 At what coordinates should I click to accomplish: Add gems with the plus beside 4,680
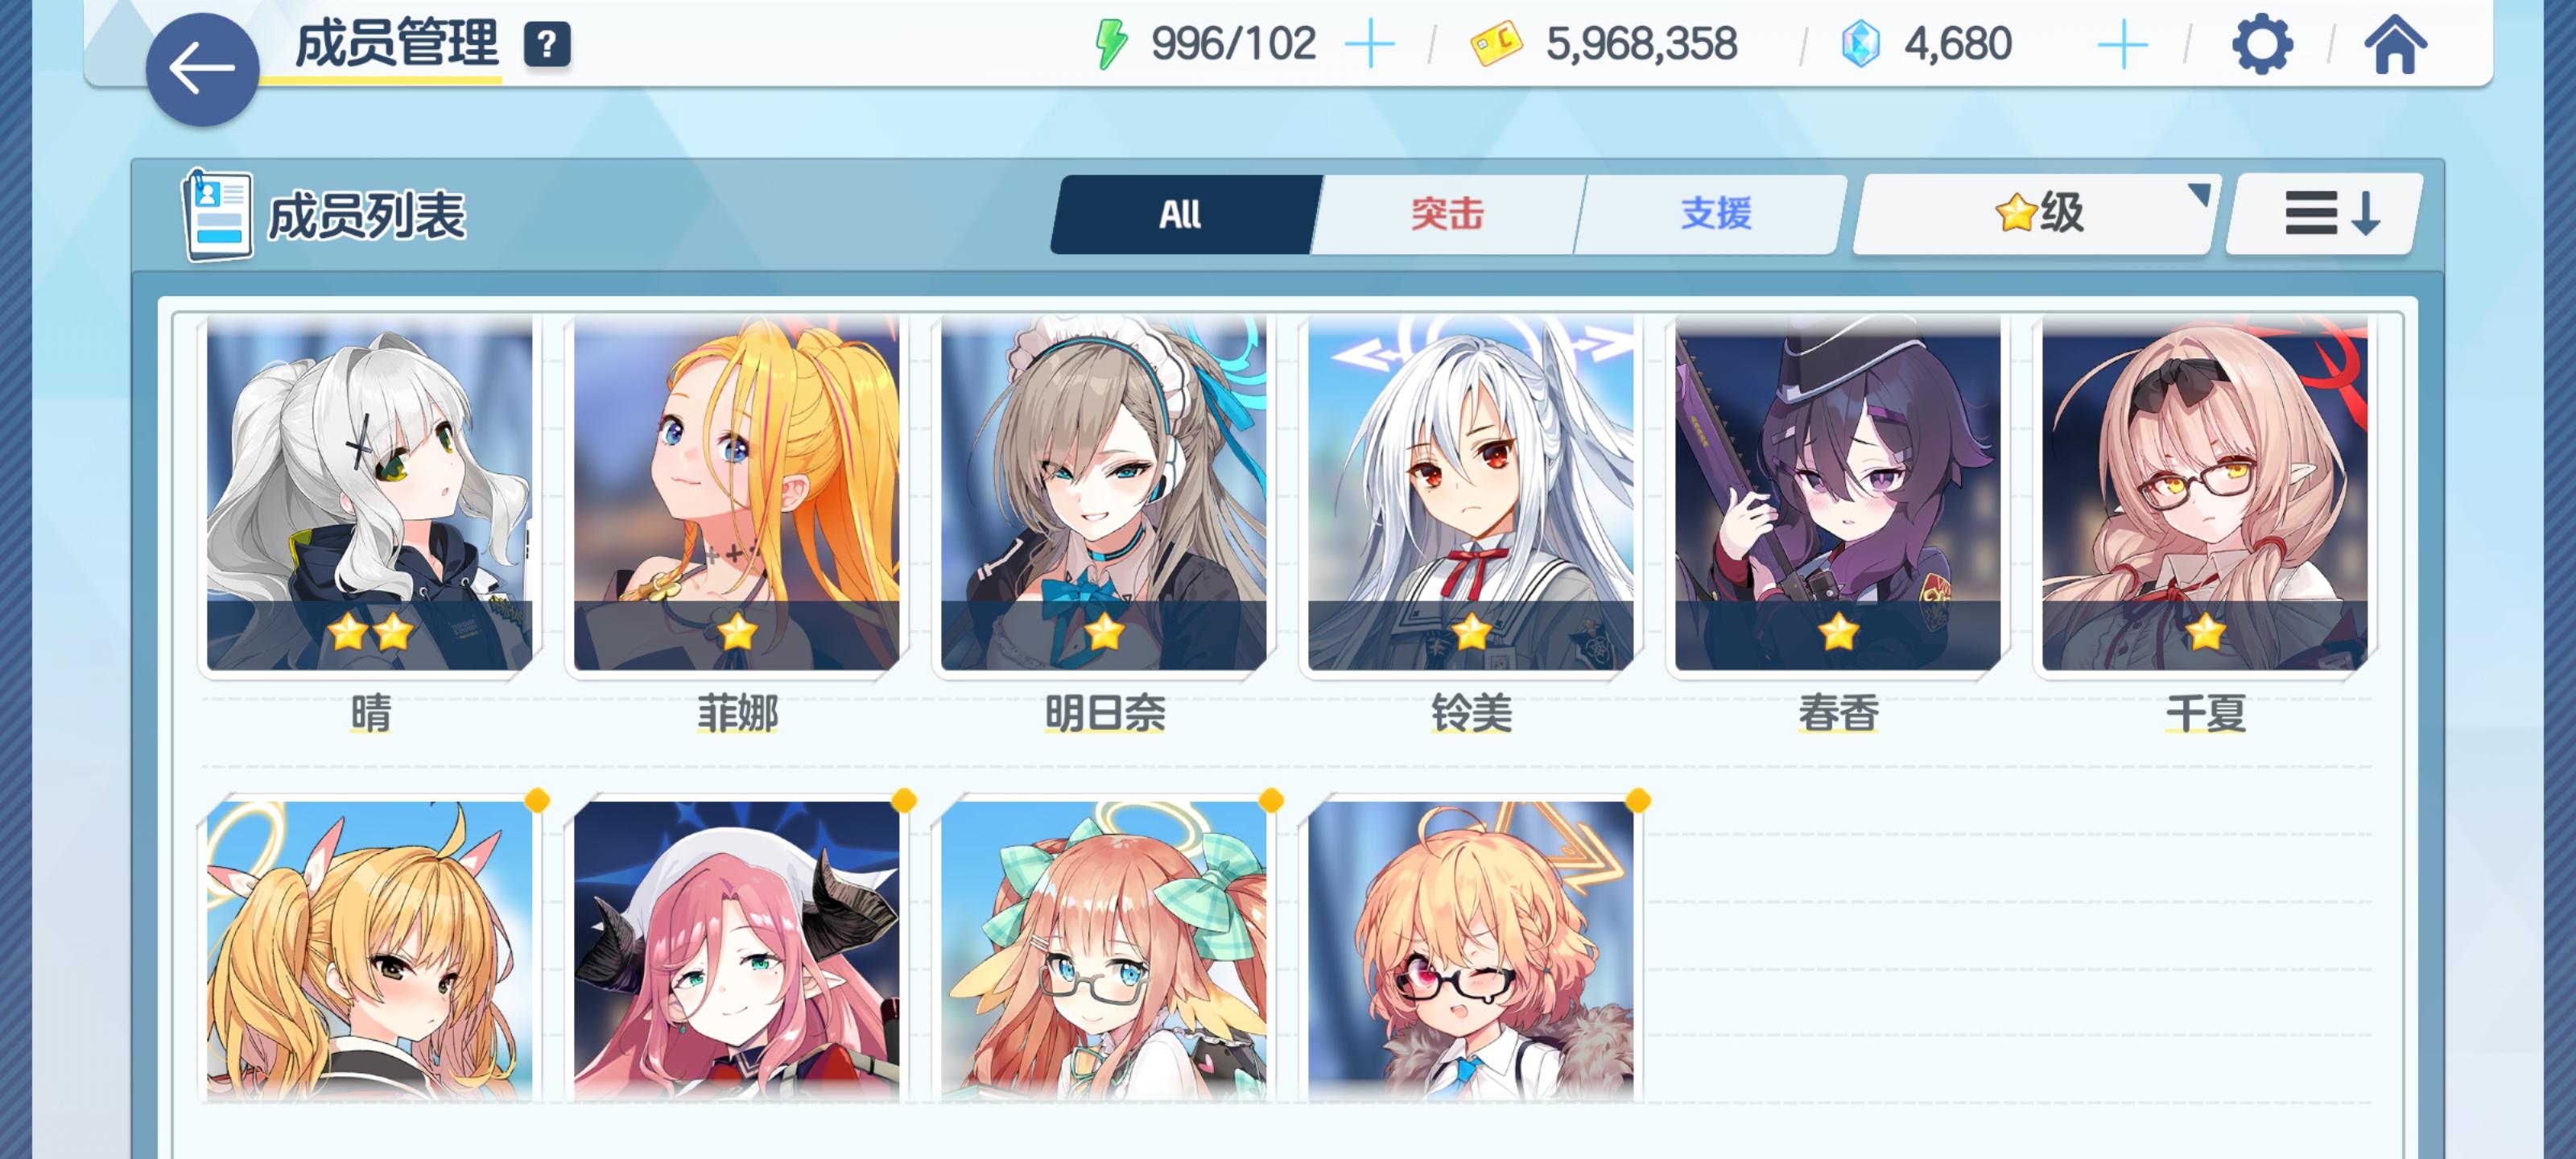click(x=2122, y=45)
